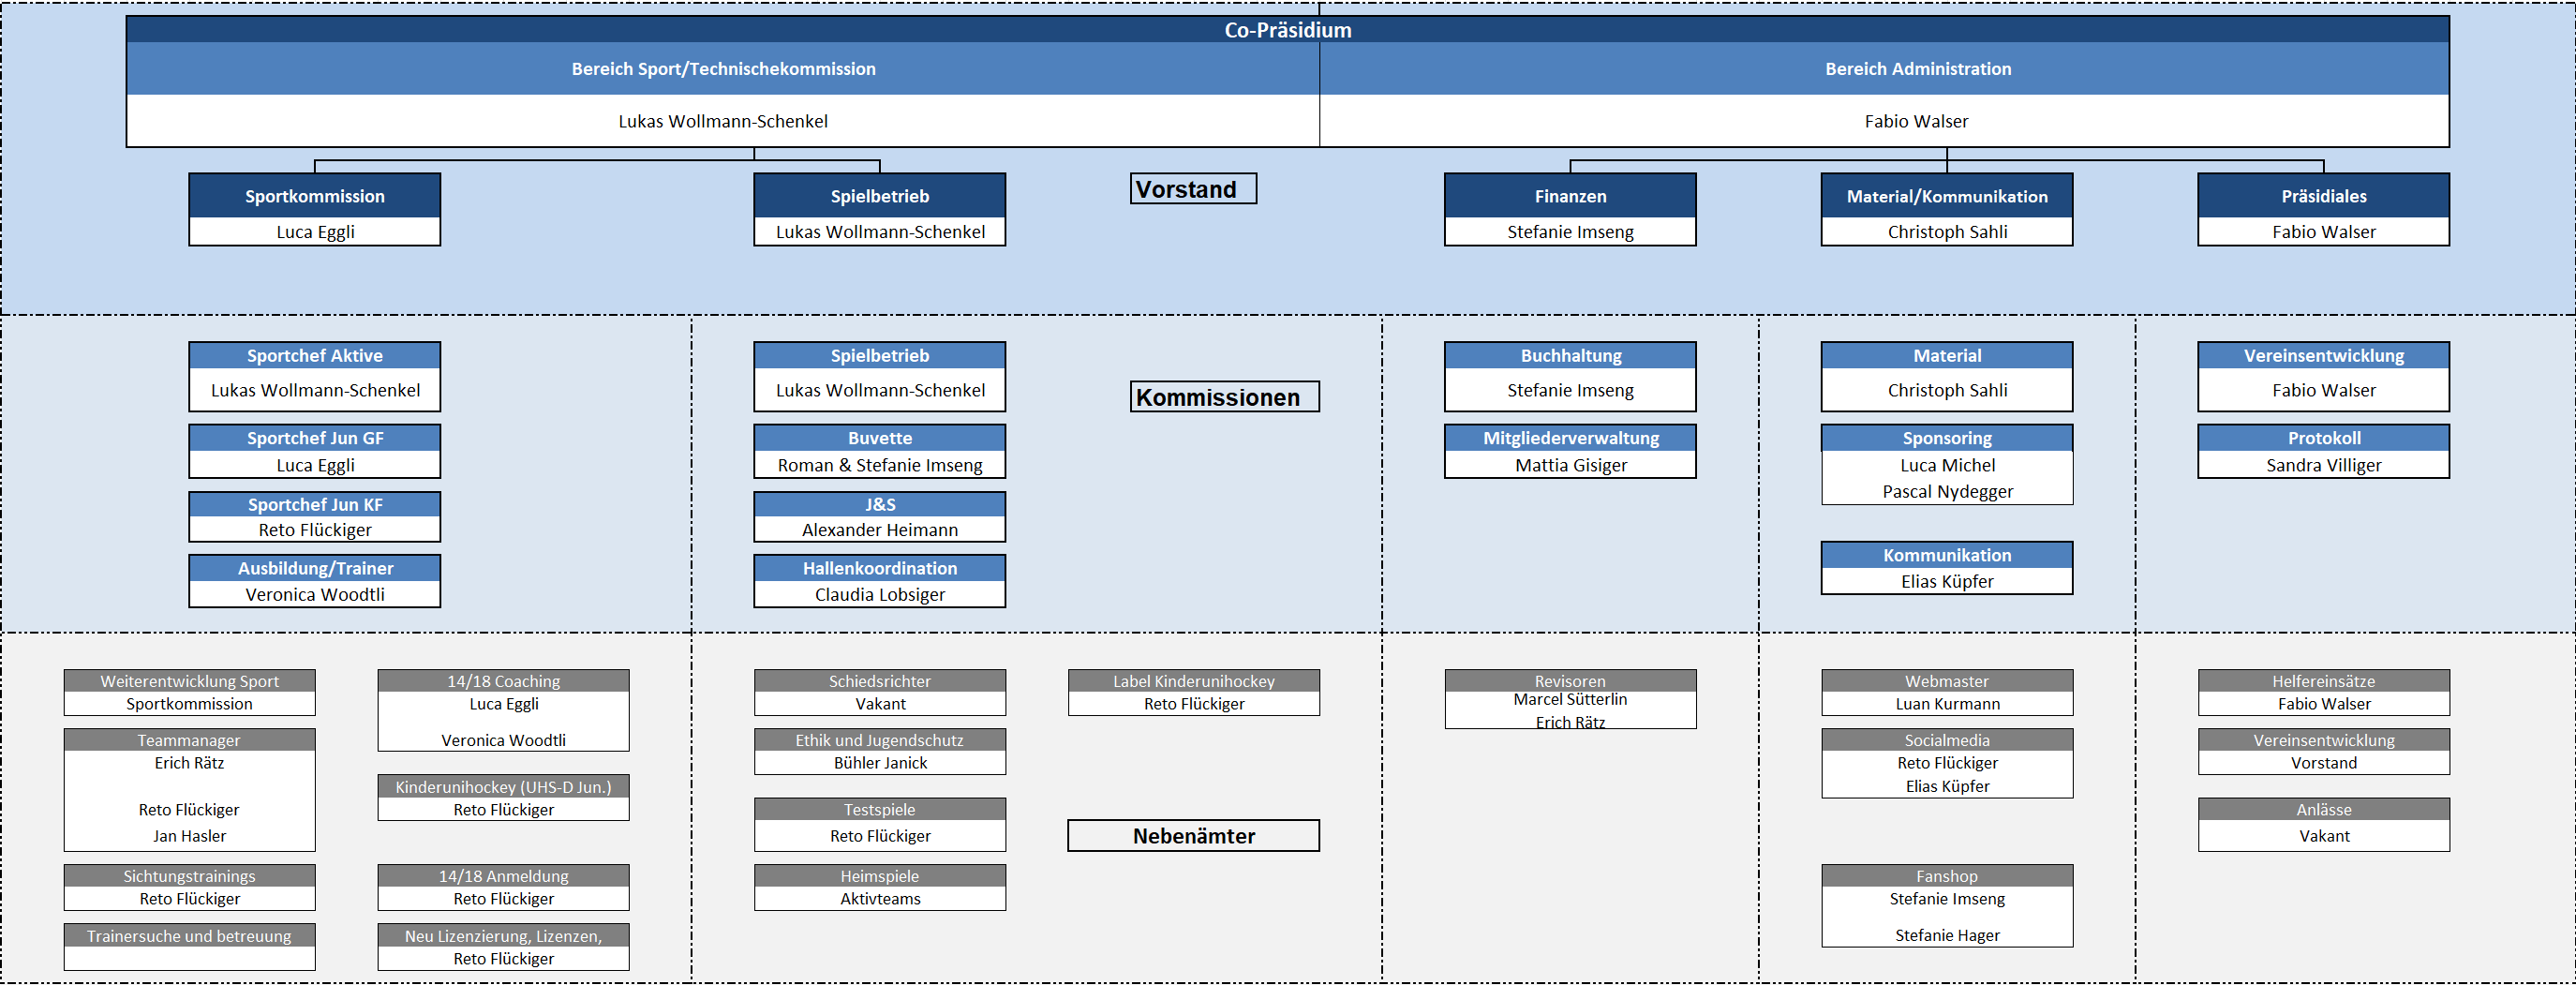Select the Präsidiales box header
2576x985 pixels.
[2323, 197]
